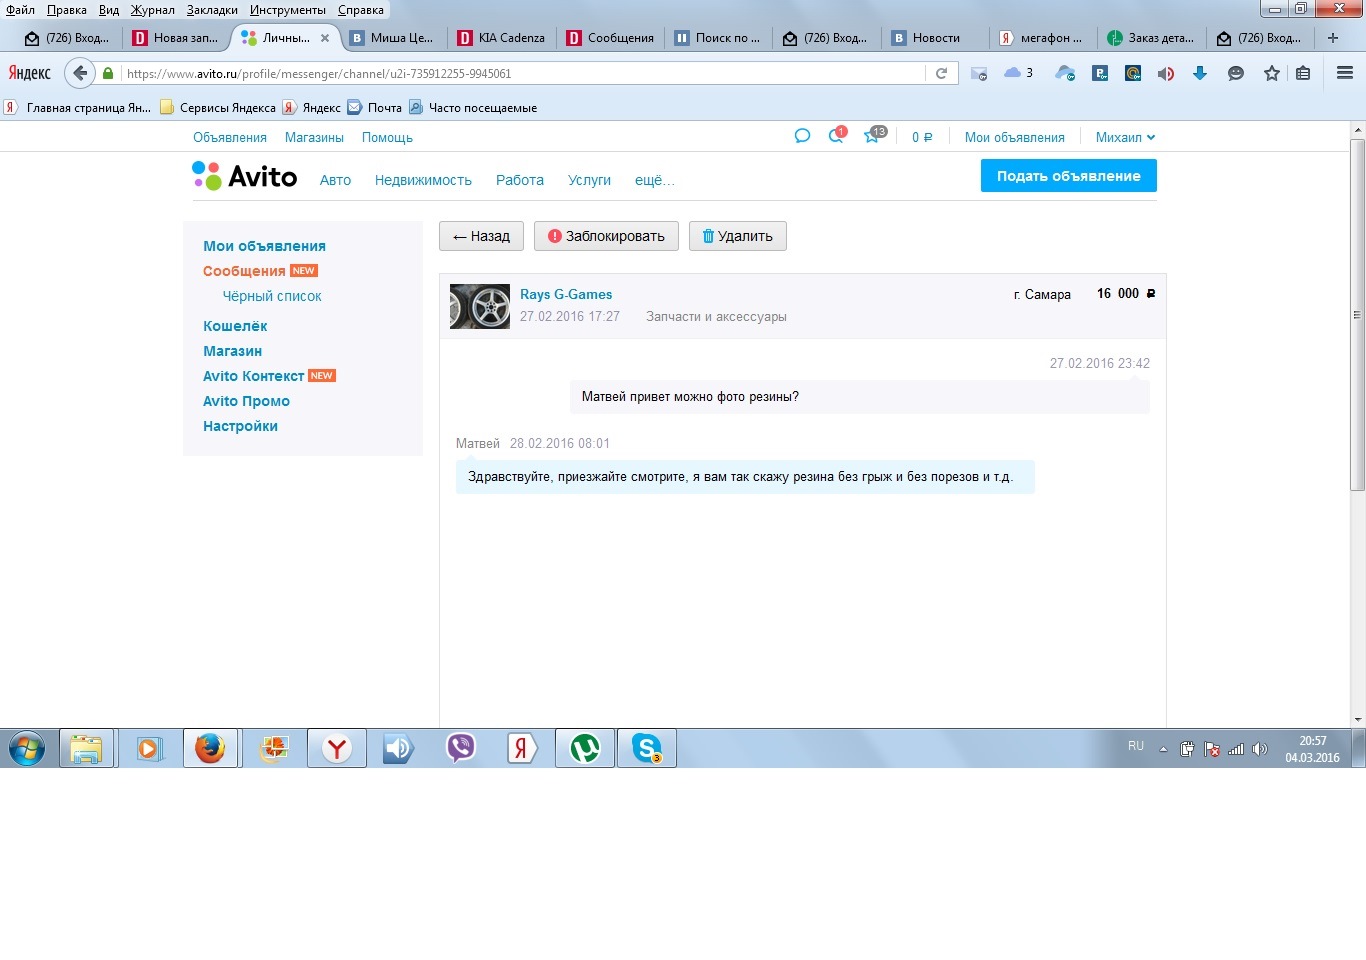1366x960 pixels.
Task: Open Viber from taskbar
Action: click(460, 748)
